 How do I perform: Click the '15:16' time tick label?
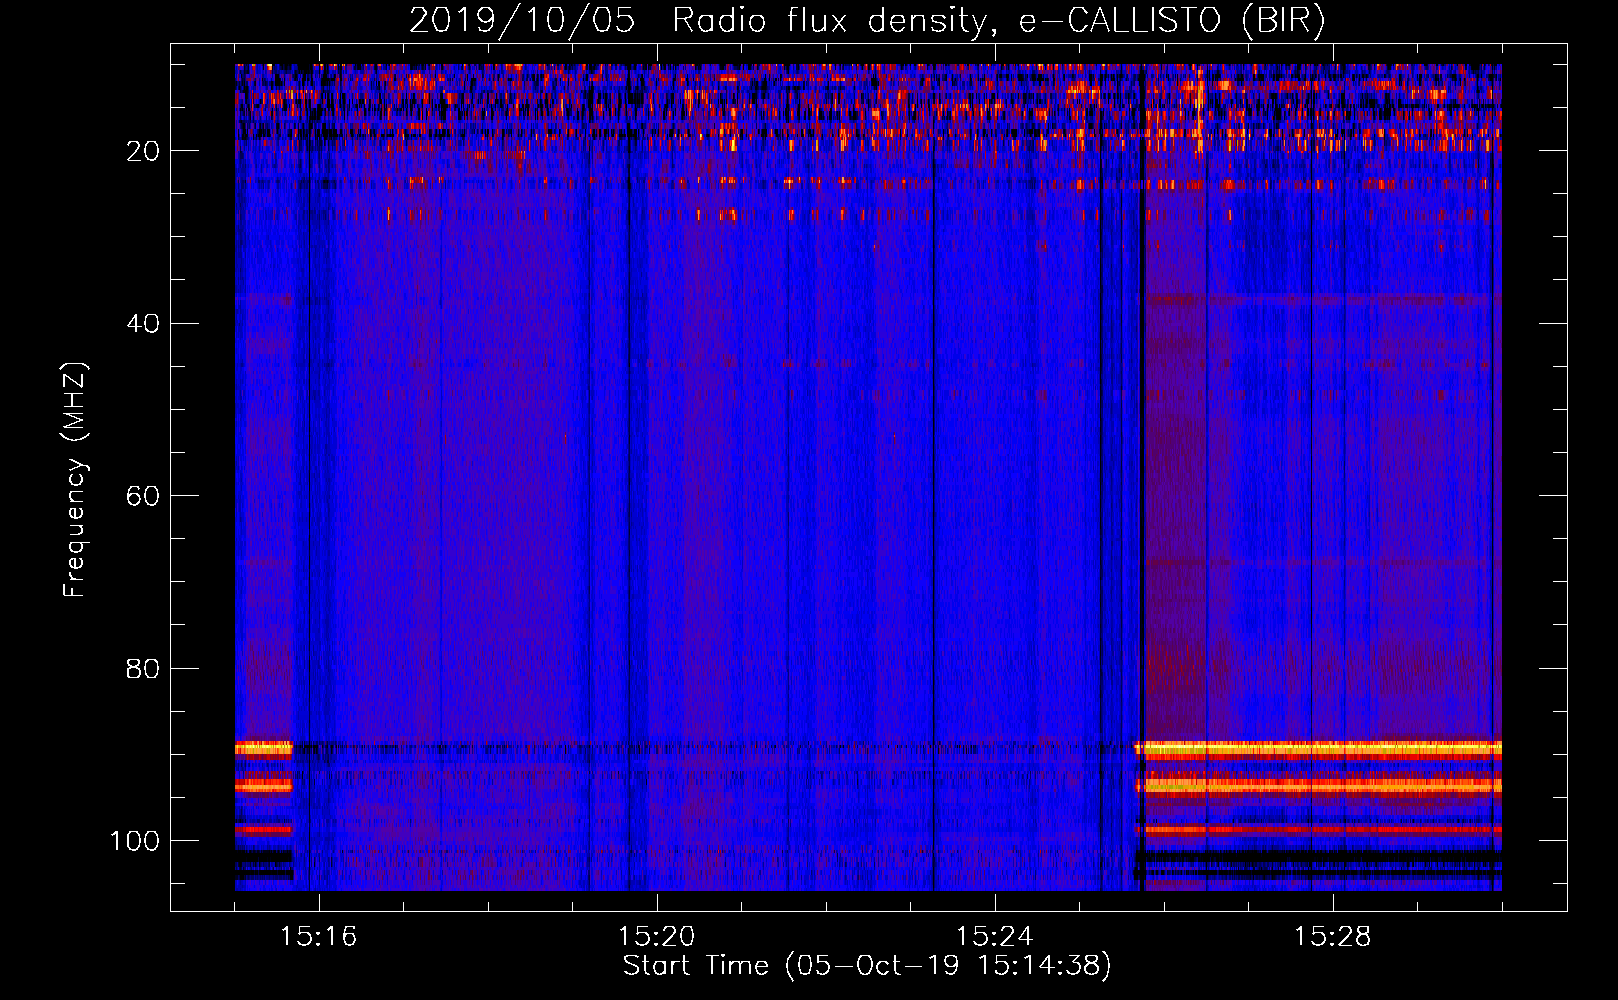tap(319, 937)
